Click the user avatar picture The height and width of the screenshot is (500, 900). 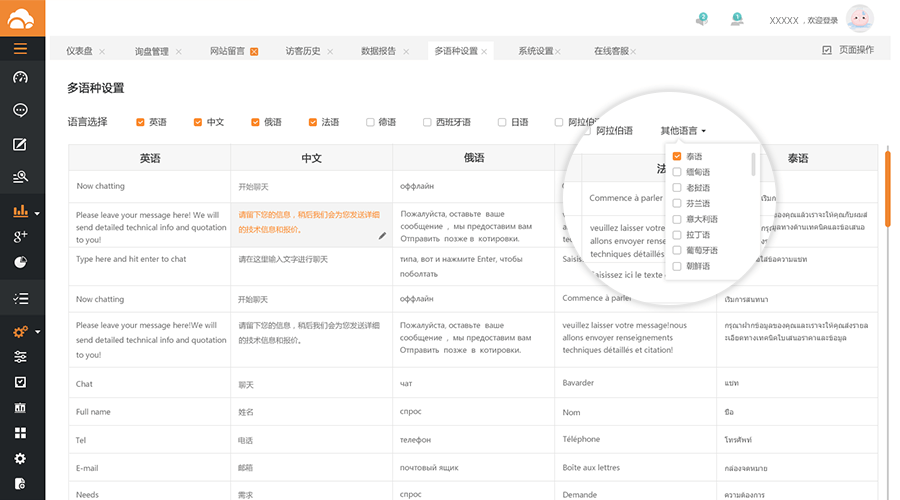click(x=860, y=19)
